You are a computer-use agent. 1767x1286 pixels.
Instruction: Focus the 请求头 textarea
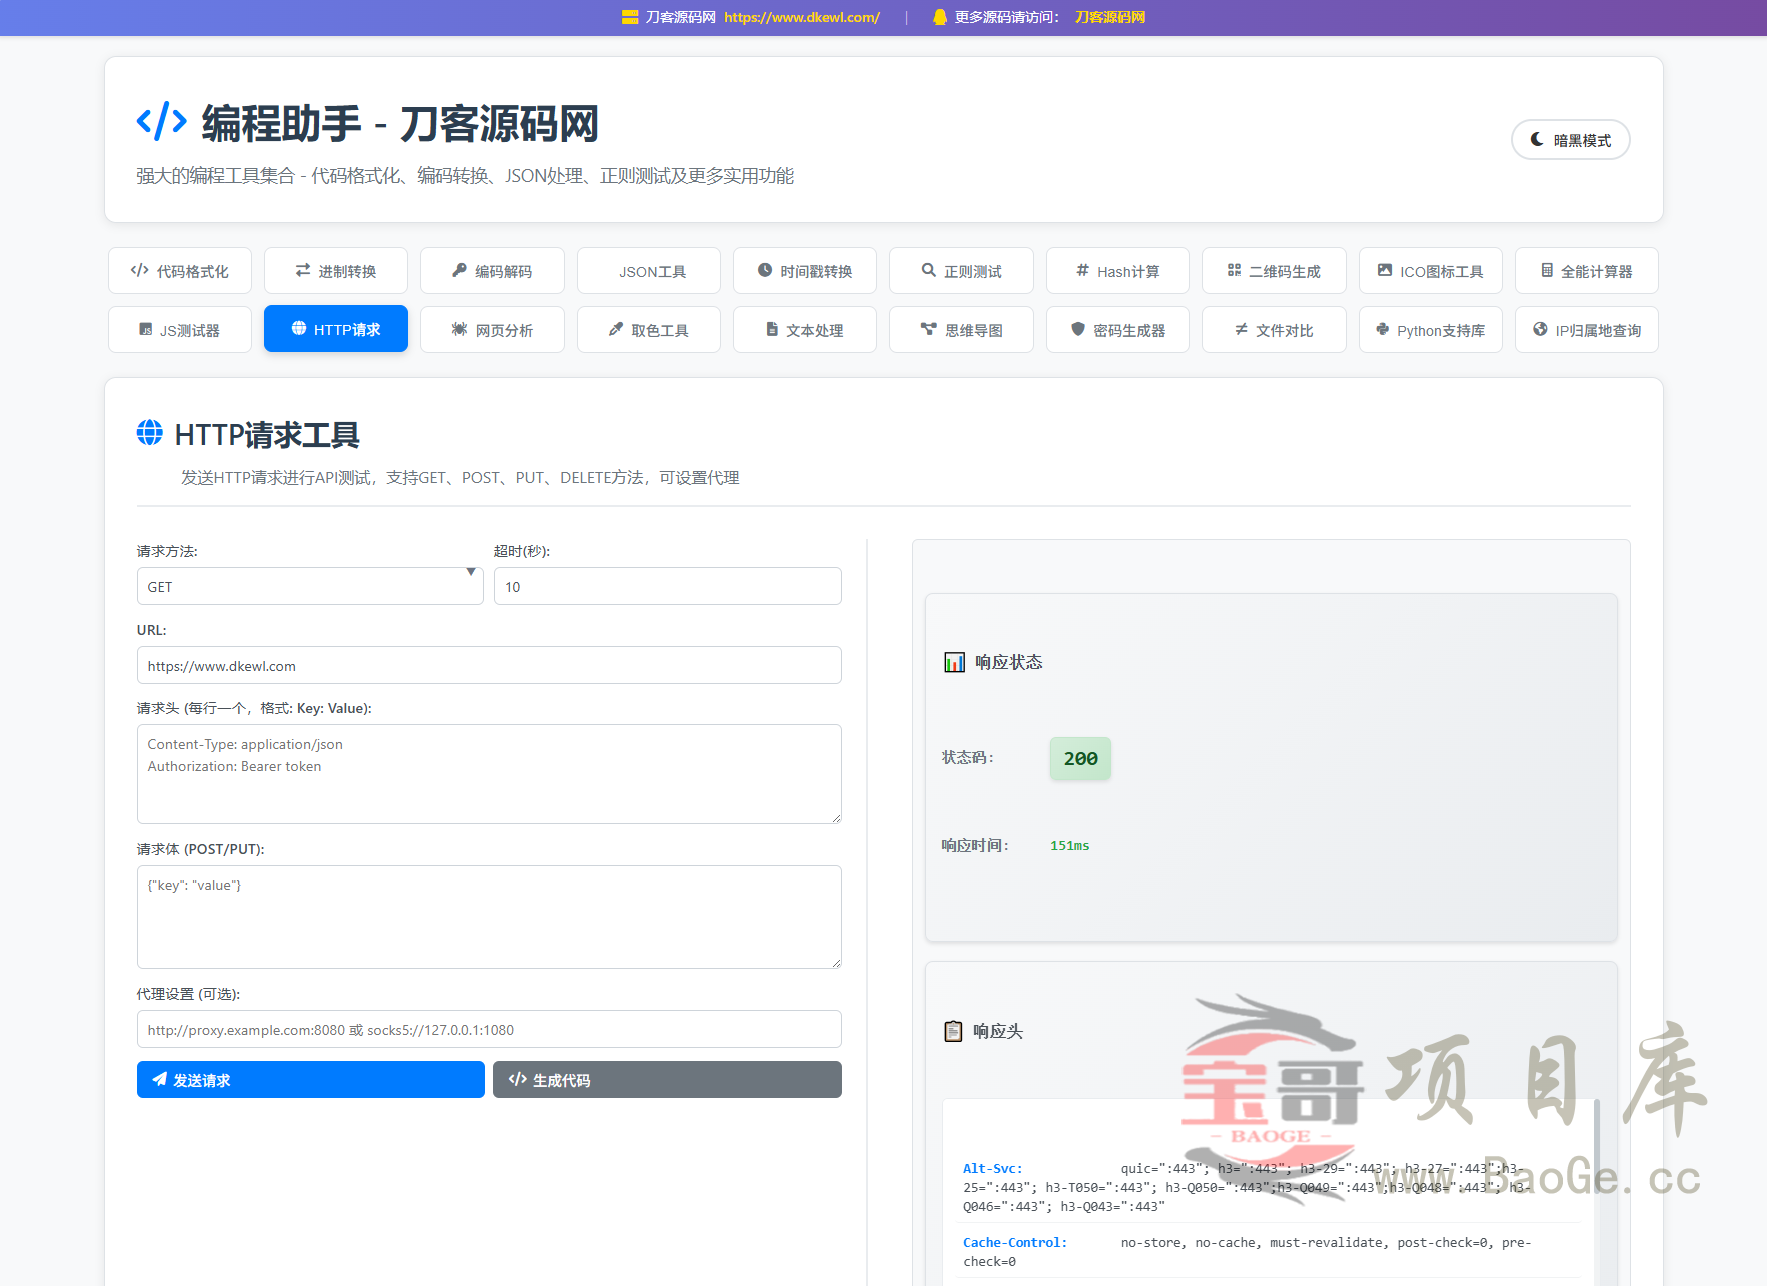489,774
